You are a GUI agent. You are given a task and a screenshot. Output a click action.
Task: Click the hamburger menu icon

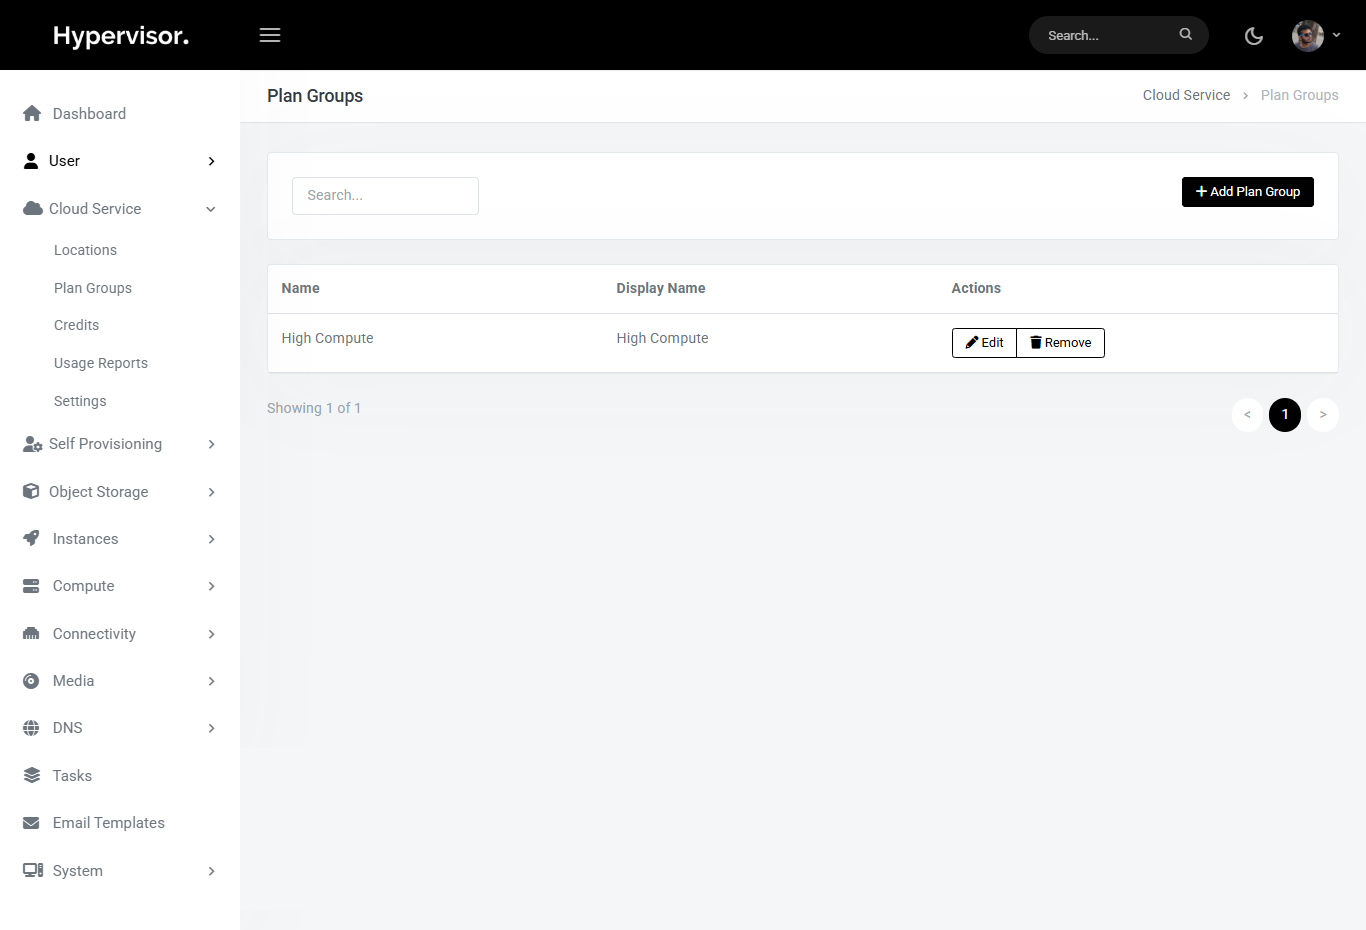pyautogui.click(x=270, y=35)
